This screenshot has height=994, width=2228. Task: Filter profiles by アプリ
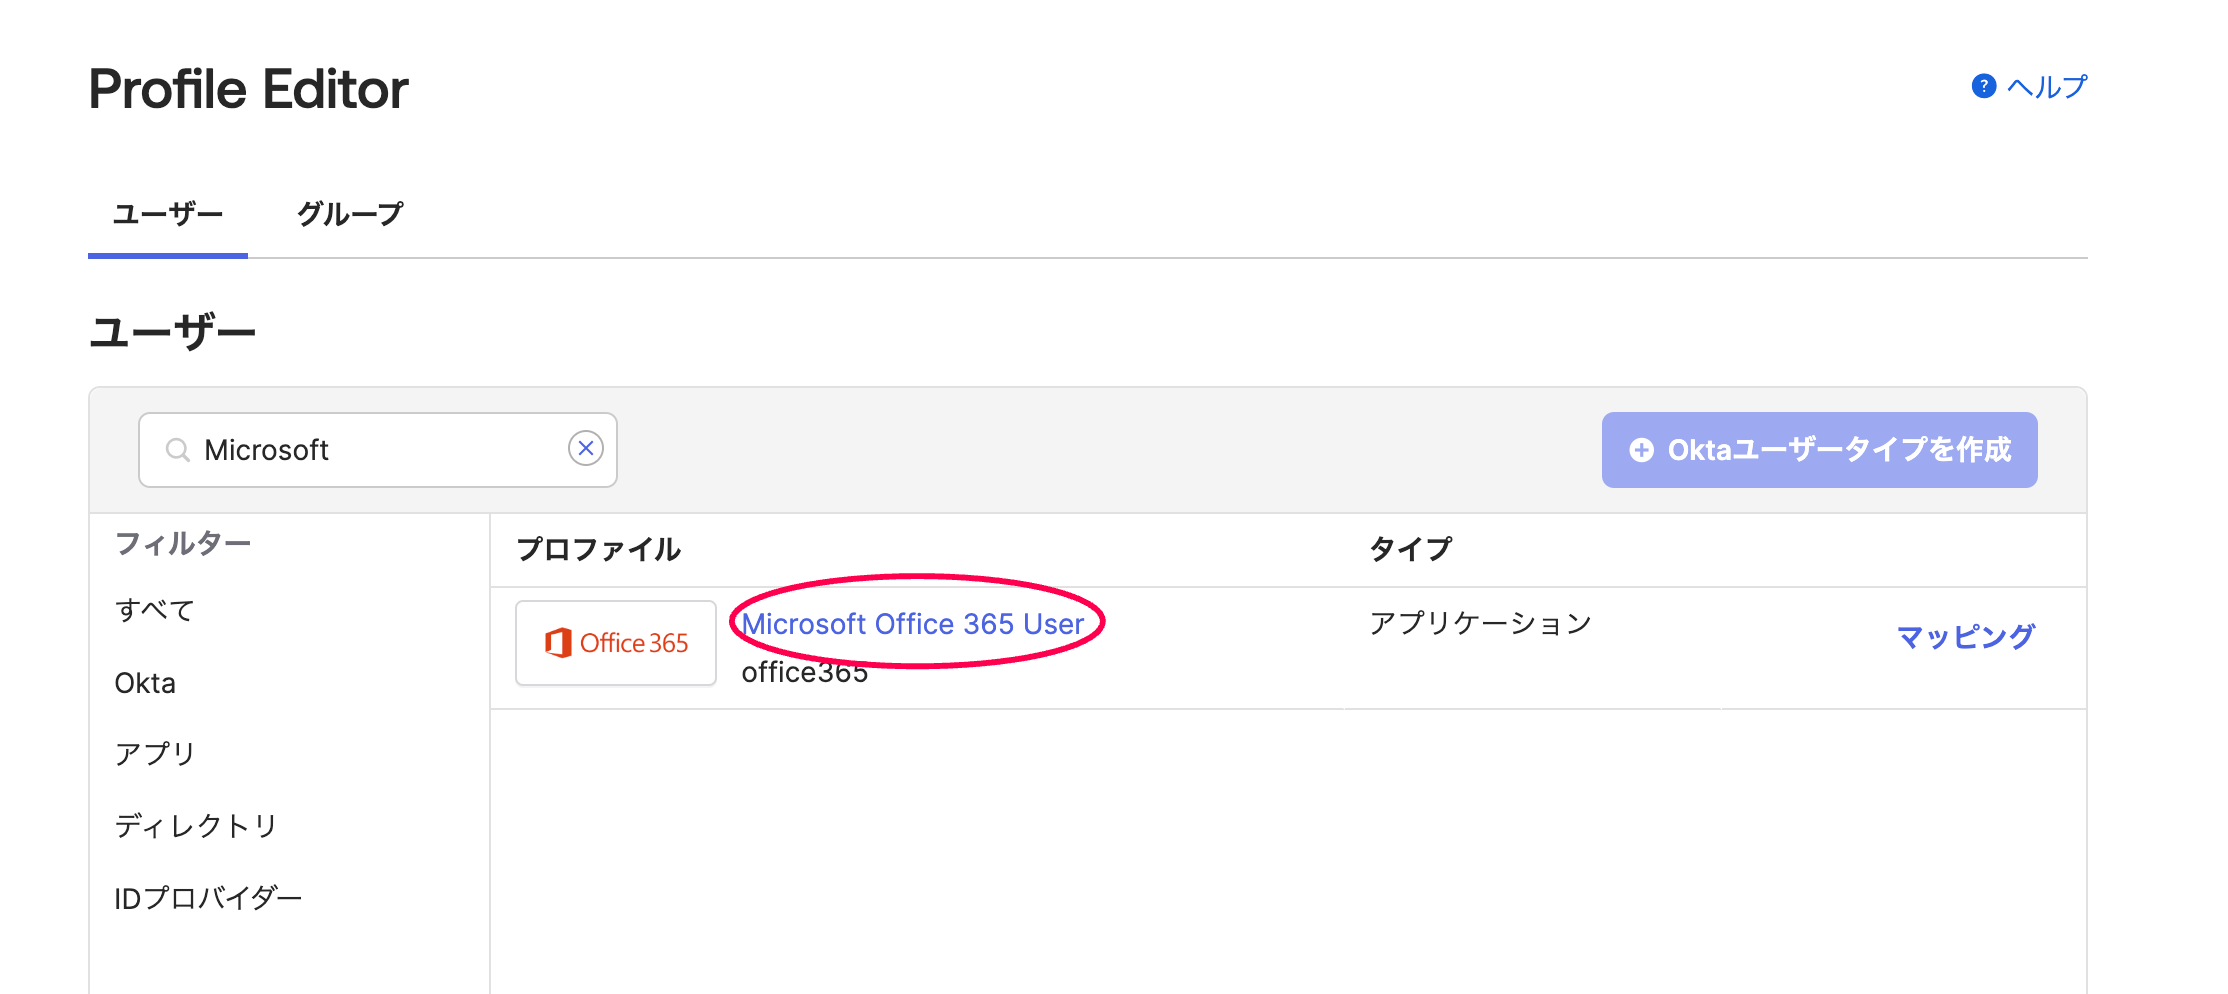(155, 754)
